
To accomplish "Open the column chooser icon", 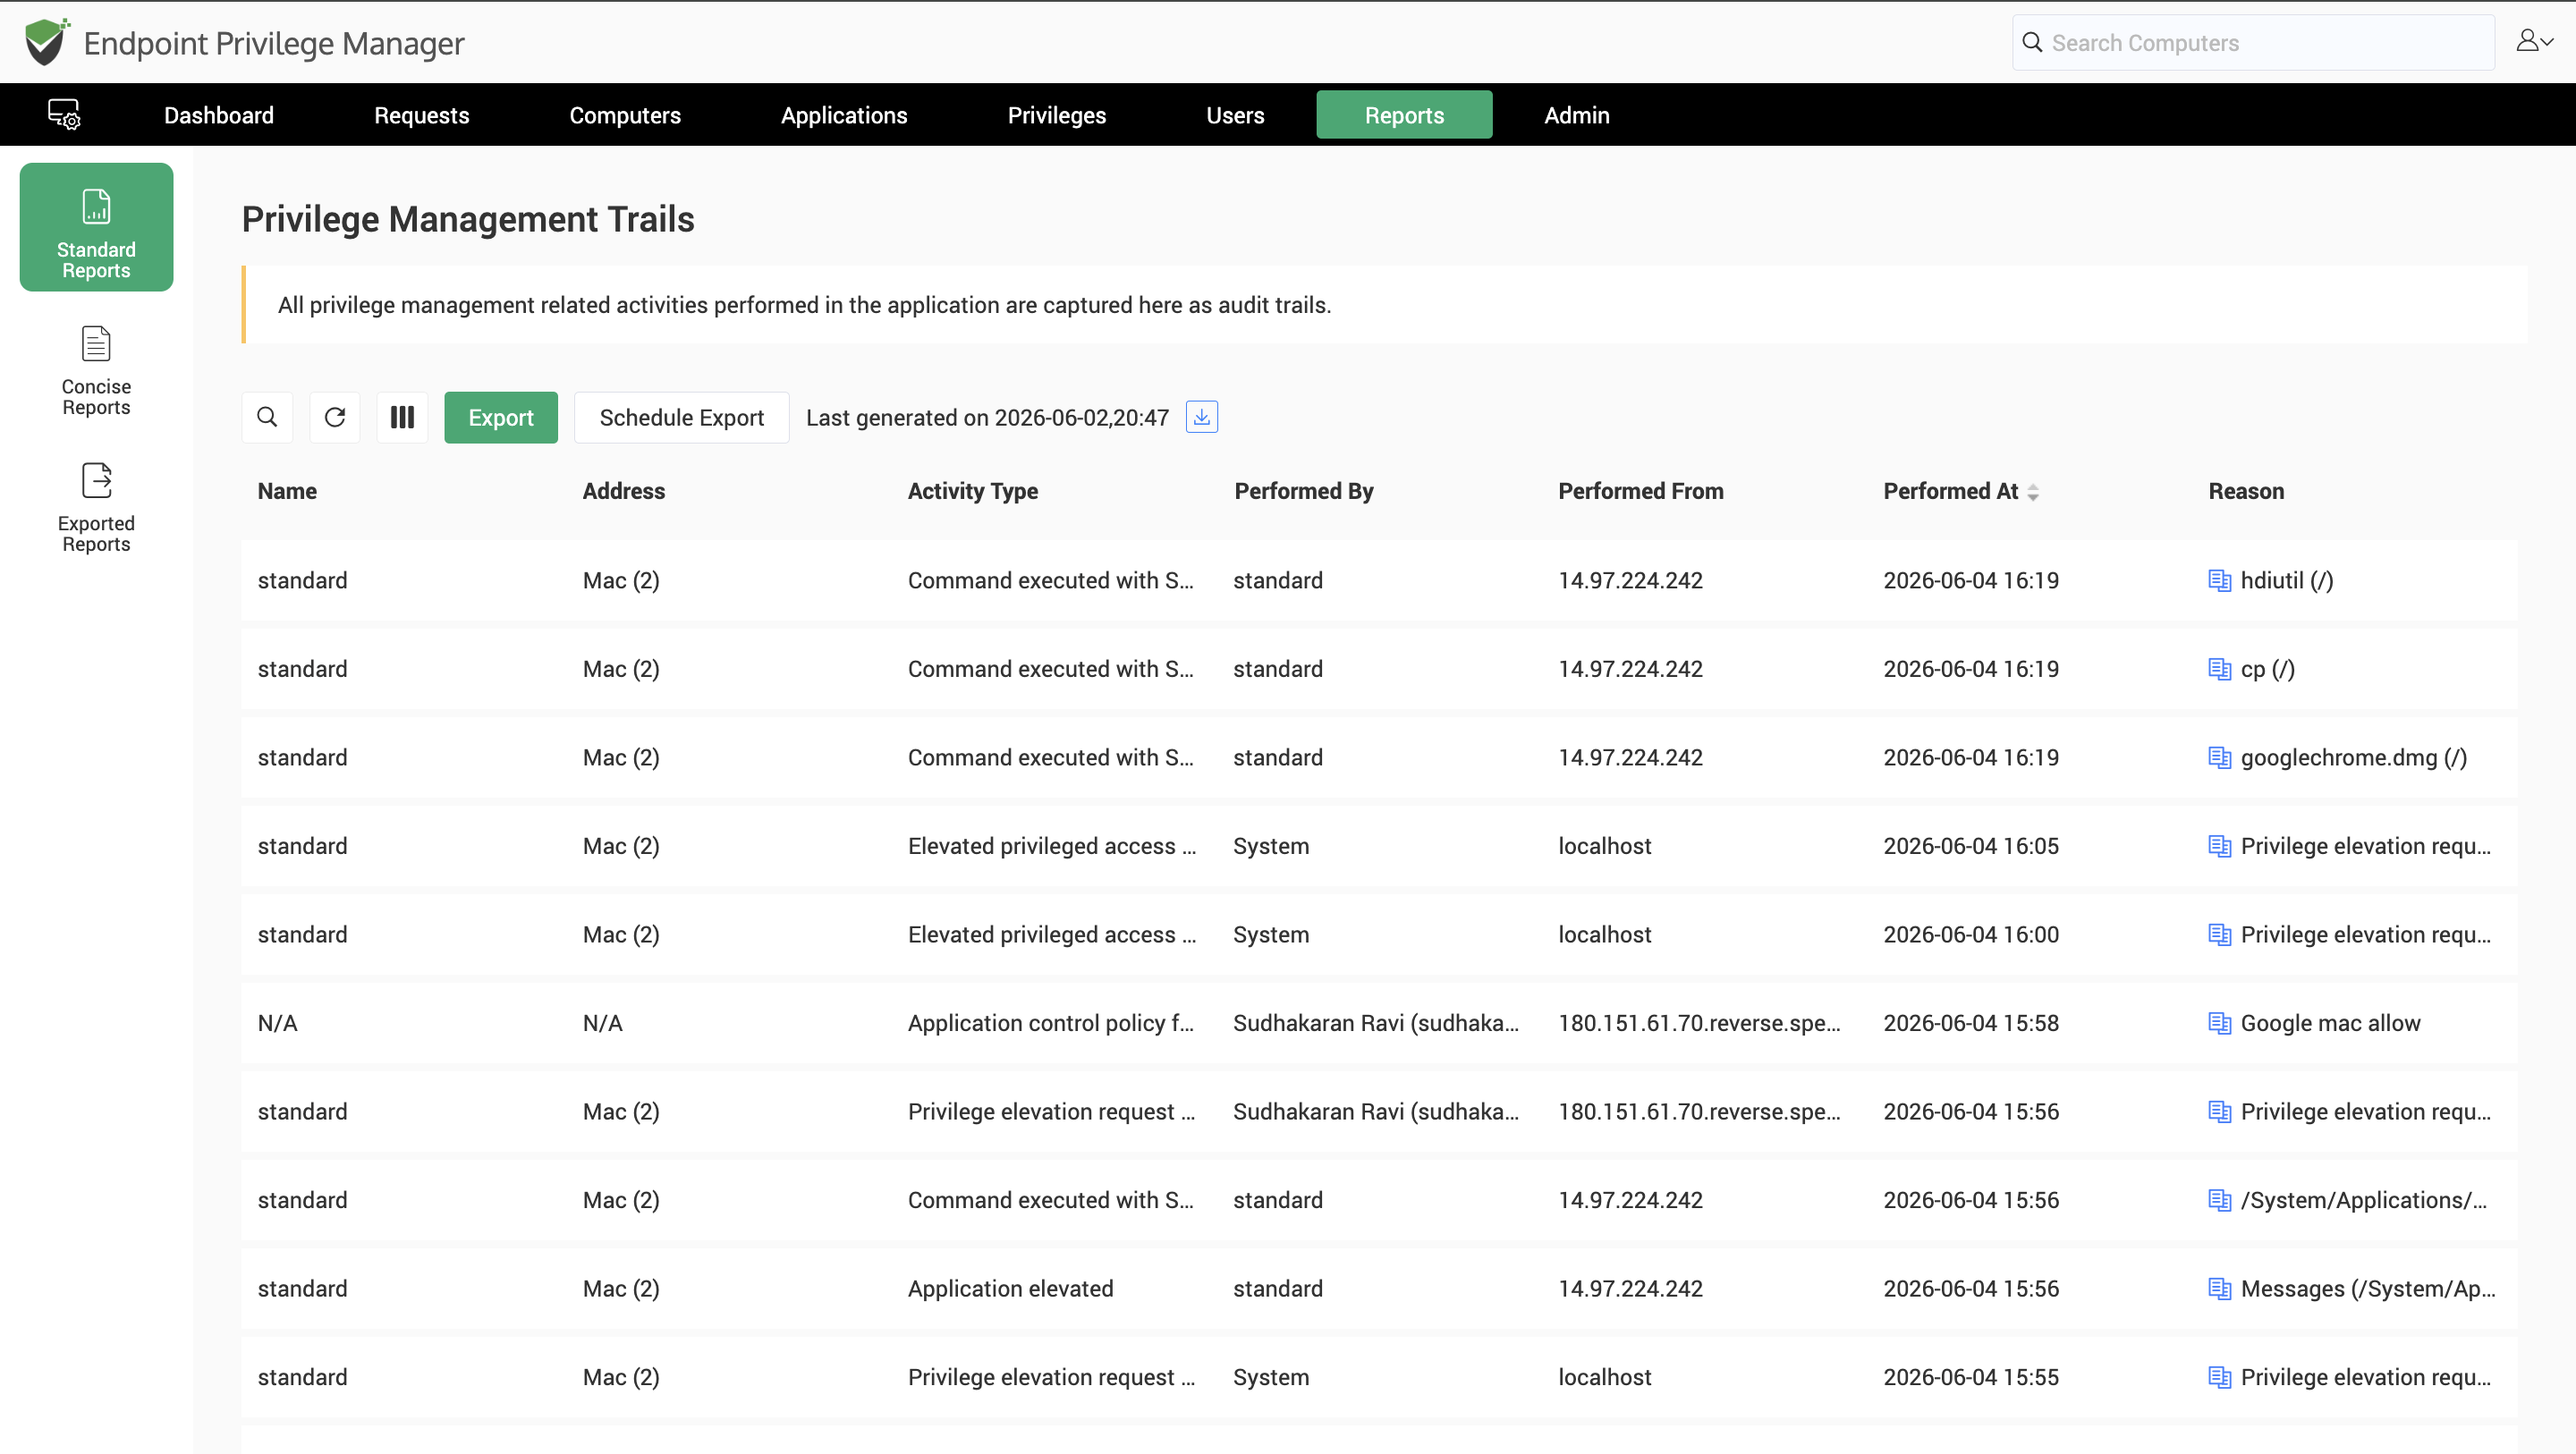I will 402,417.
